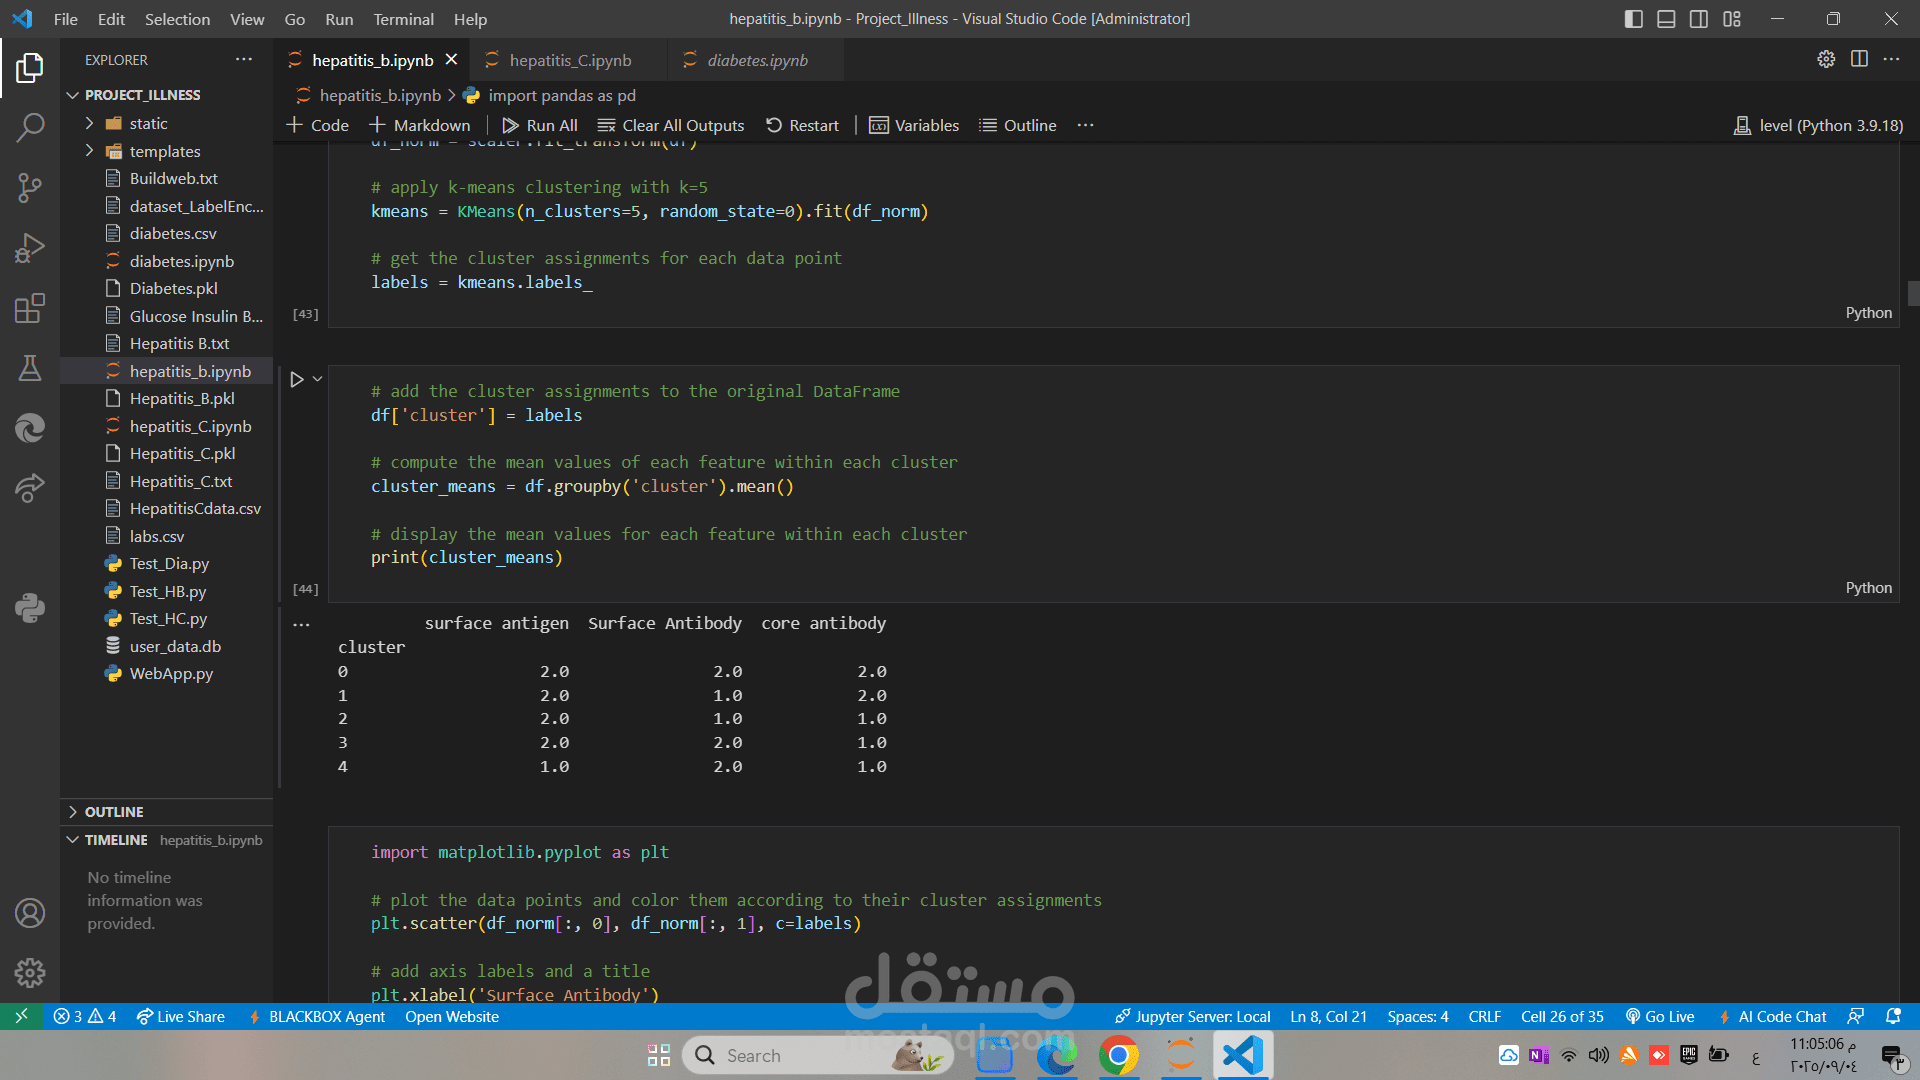Open the Extensions view
The height and width of the screenshot is (1080, 1920).
30,308
